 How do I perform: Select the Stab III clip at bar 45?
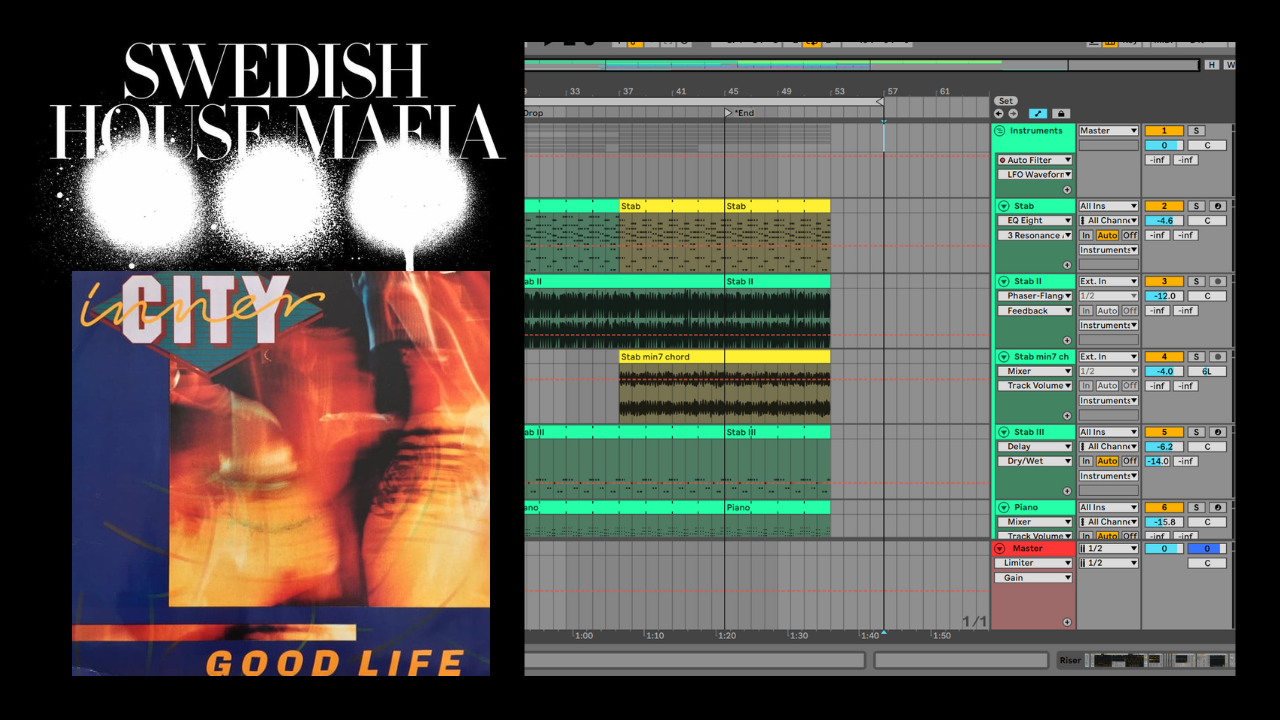click(x=777, y=432)
